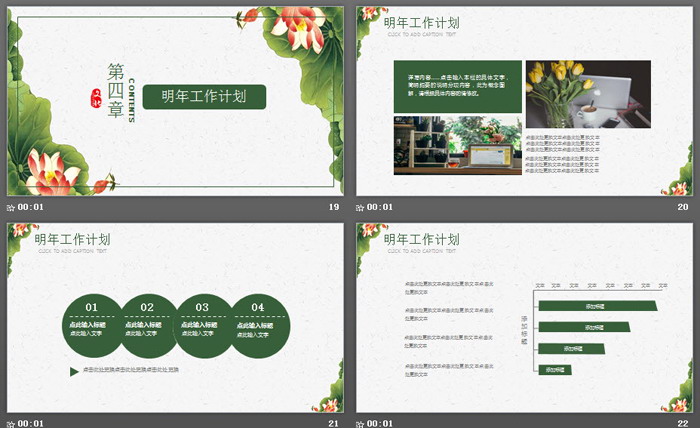Click the transition star icon under slide 19
This screenshot has width=700, height=428.
click(11, 208)
